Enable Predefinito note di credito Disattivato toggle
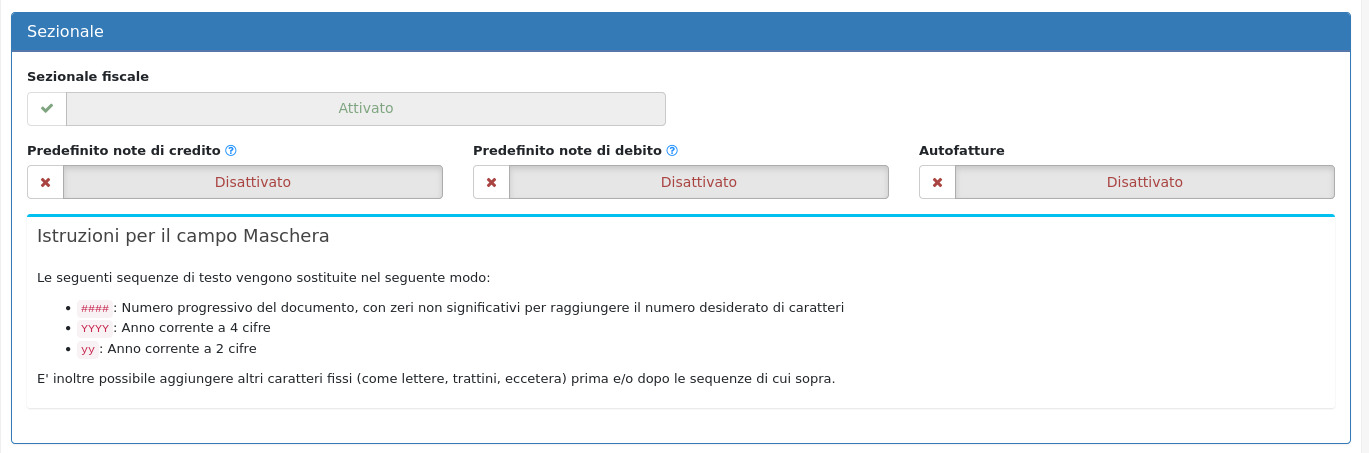The width and height of the screenshot is (1369, 453). click(x=252, y=182)
